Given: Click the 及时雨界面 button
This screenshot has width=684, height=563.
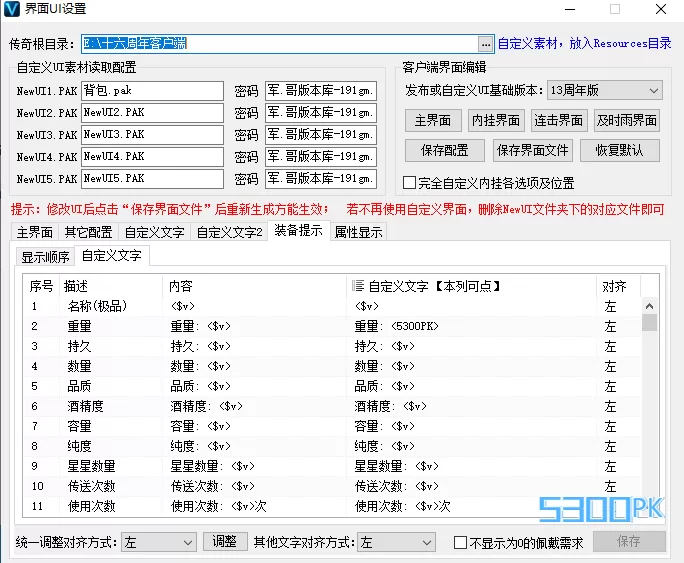Looking at the screenshot, I should pos(627,120).
